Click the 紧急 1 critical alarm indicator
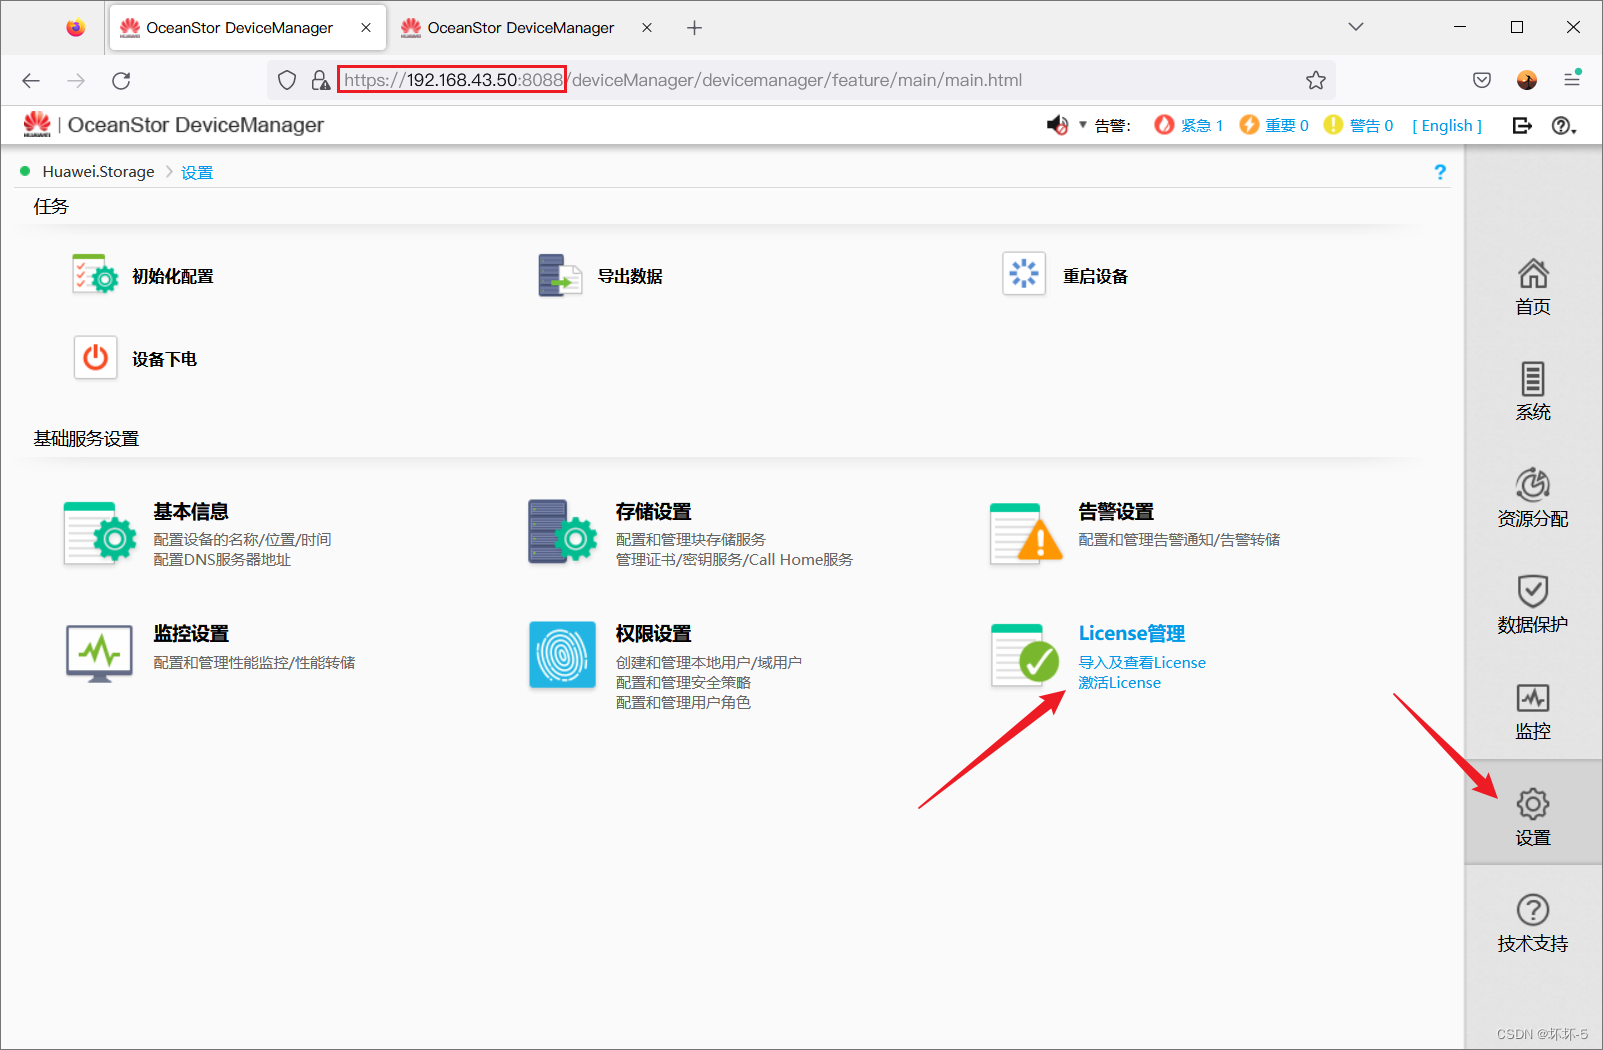Viewport: 1603px width, 1050px height. point(1188,125)
